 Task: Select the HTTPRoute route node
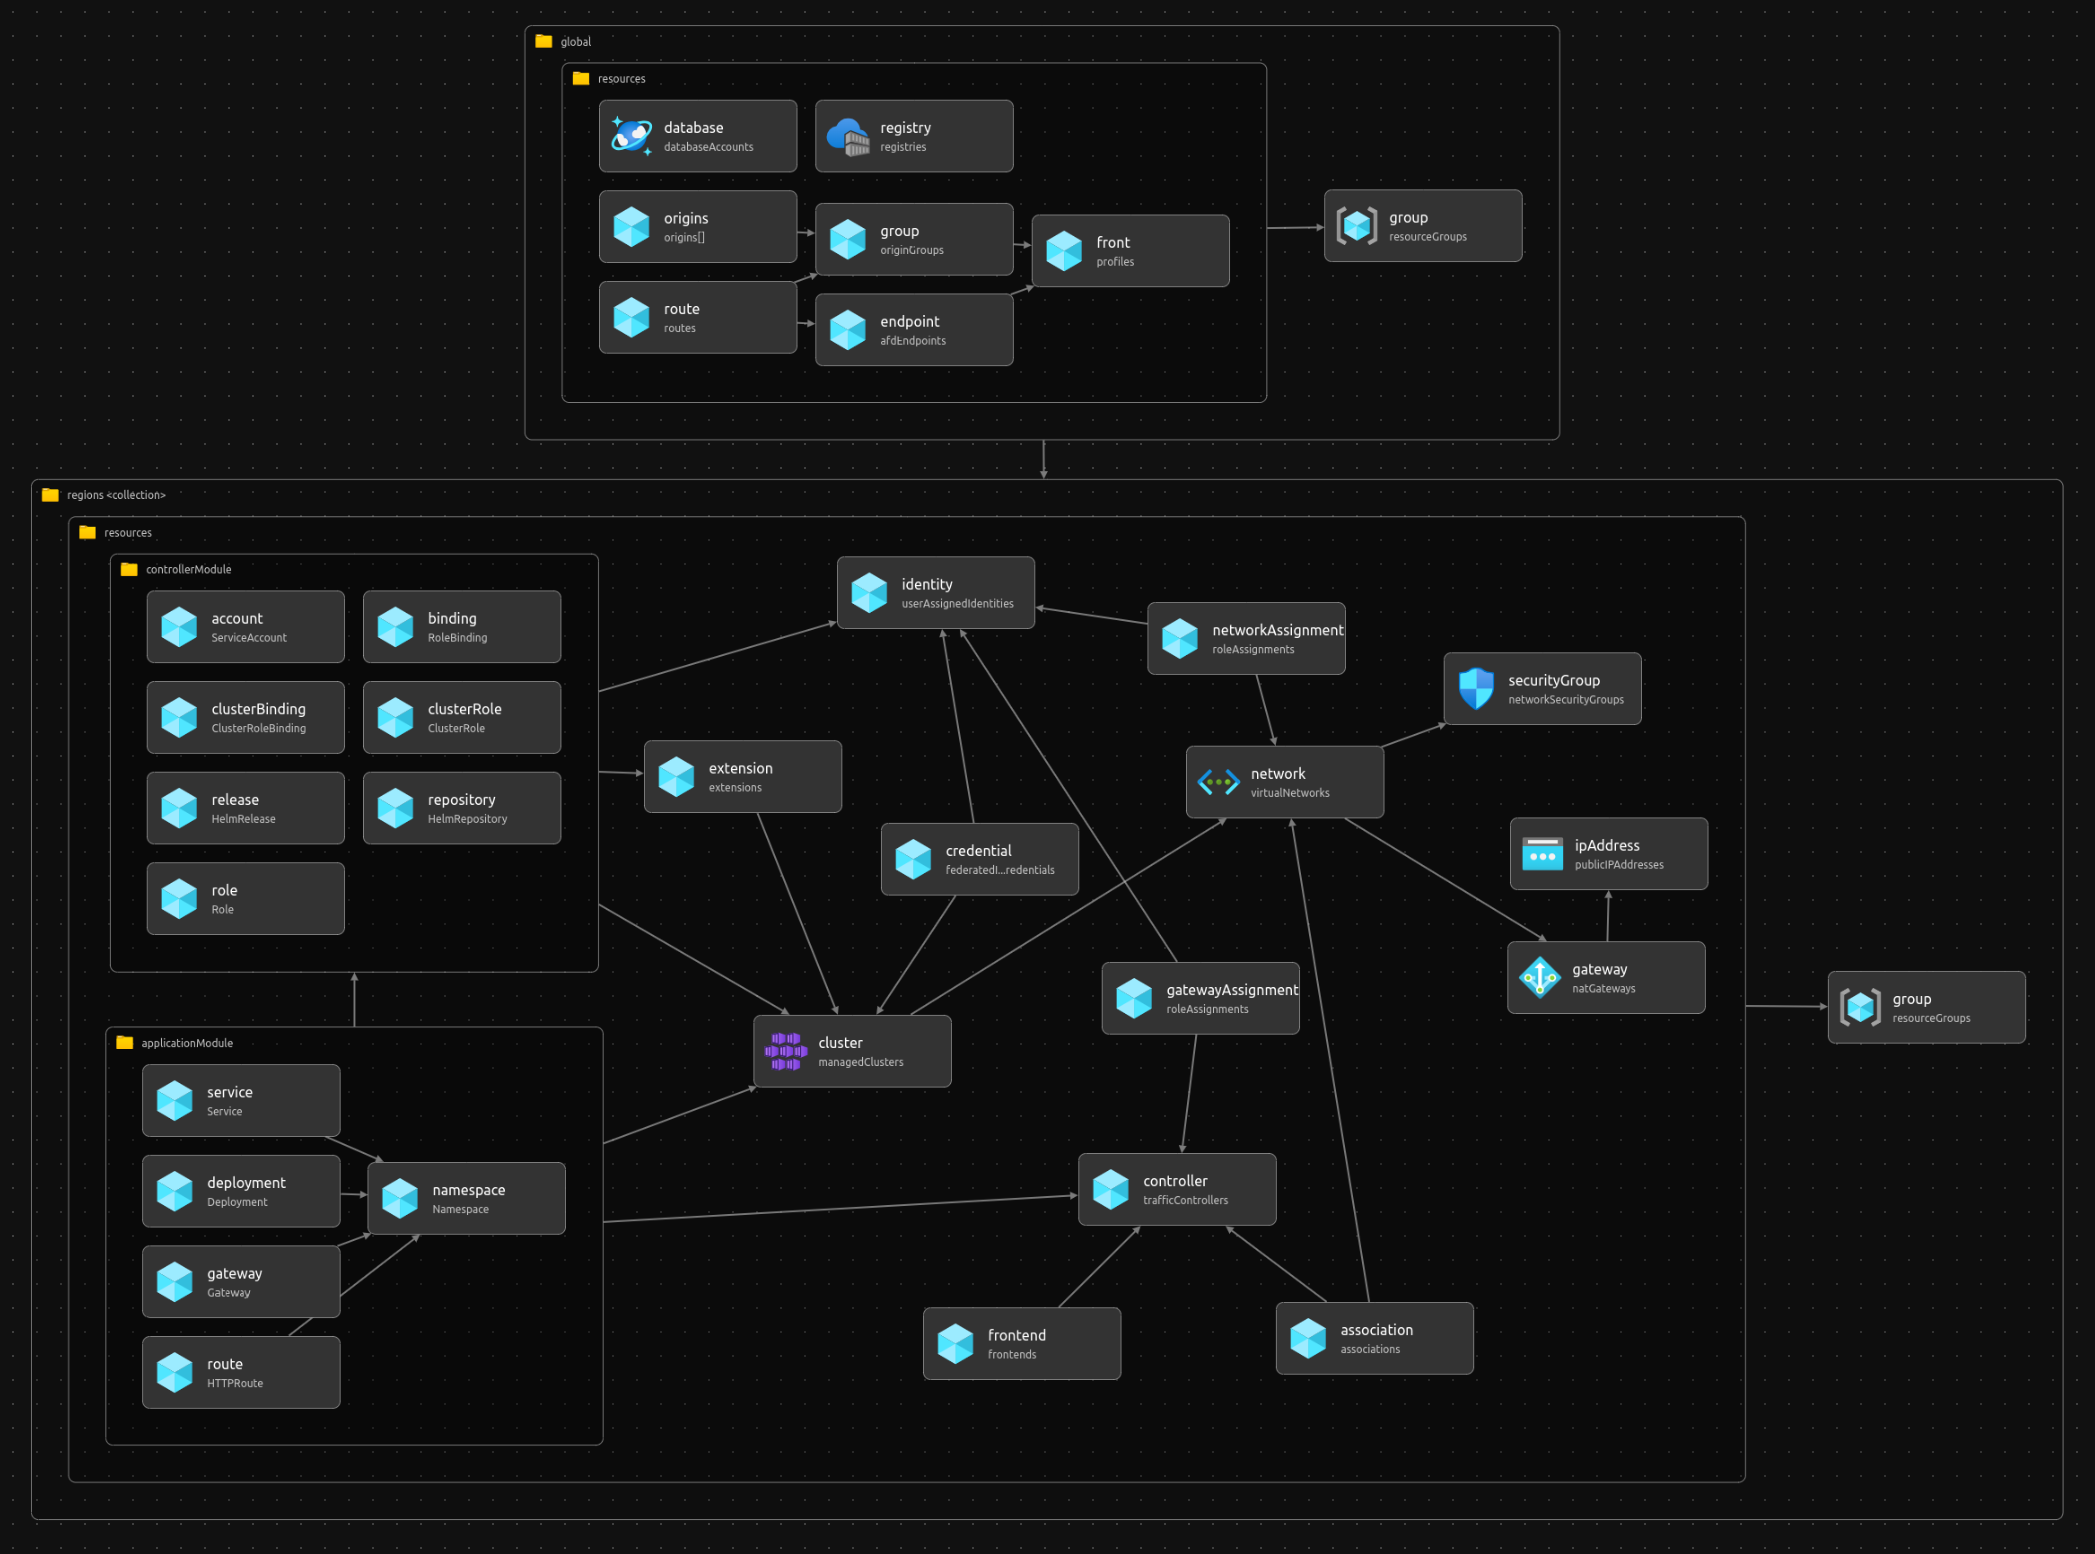tap(241, 1373)
